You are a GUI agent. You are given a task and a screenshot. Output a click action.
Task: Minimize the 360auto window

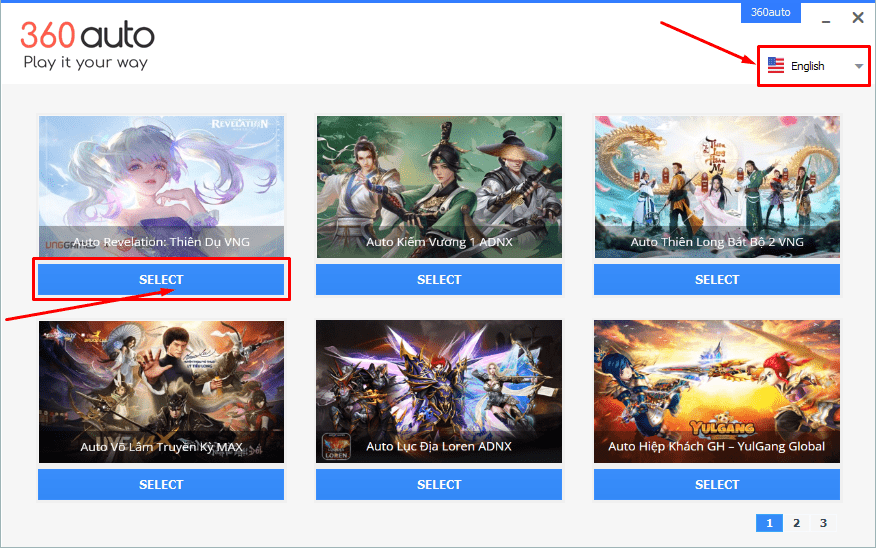tap(826, 20)
